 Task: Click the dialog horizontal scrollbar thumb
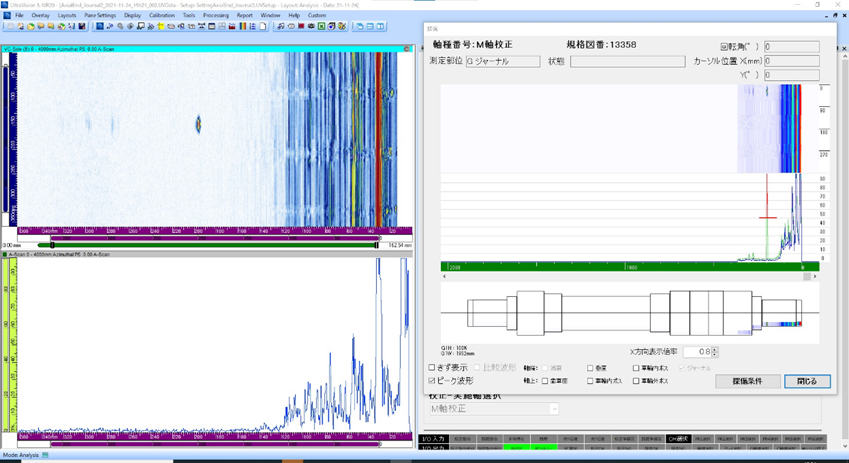click(807, 276)
